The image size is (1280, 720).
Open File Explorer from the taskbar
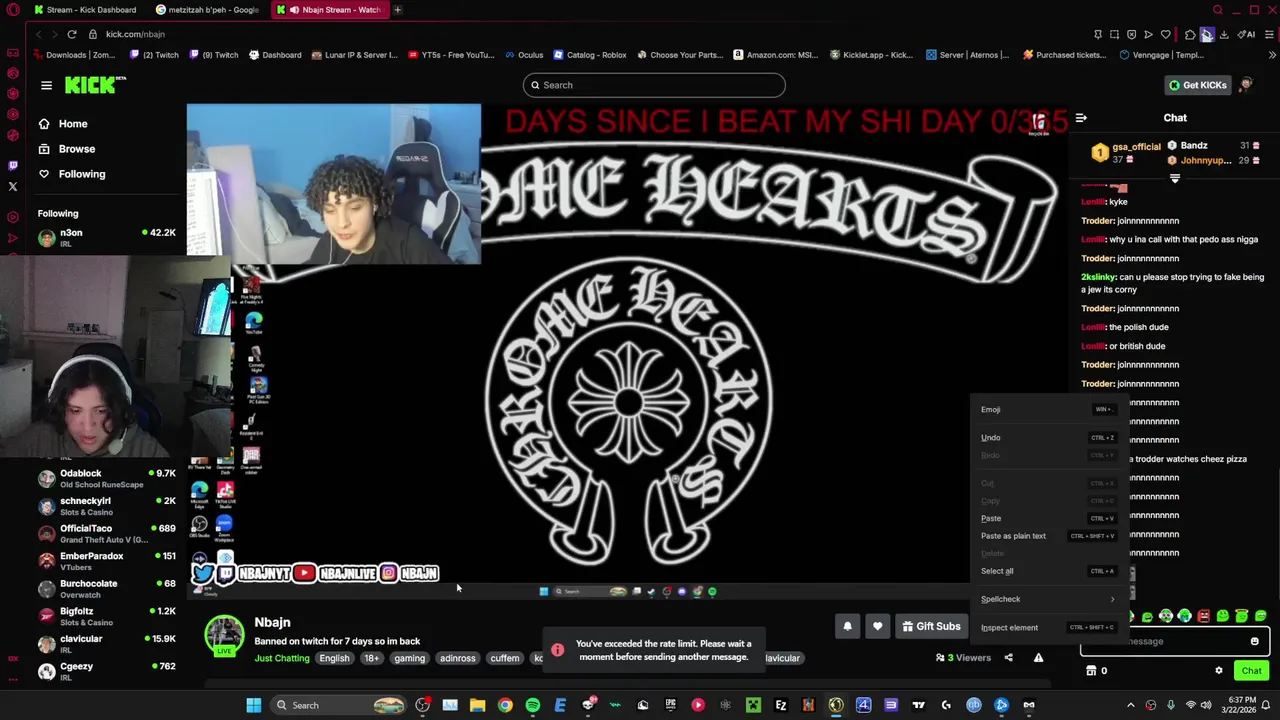478,705
